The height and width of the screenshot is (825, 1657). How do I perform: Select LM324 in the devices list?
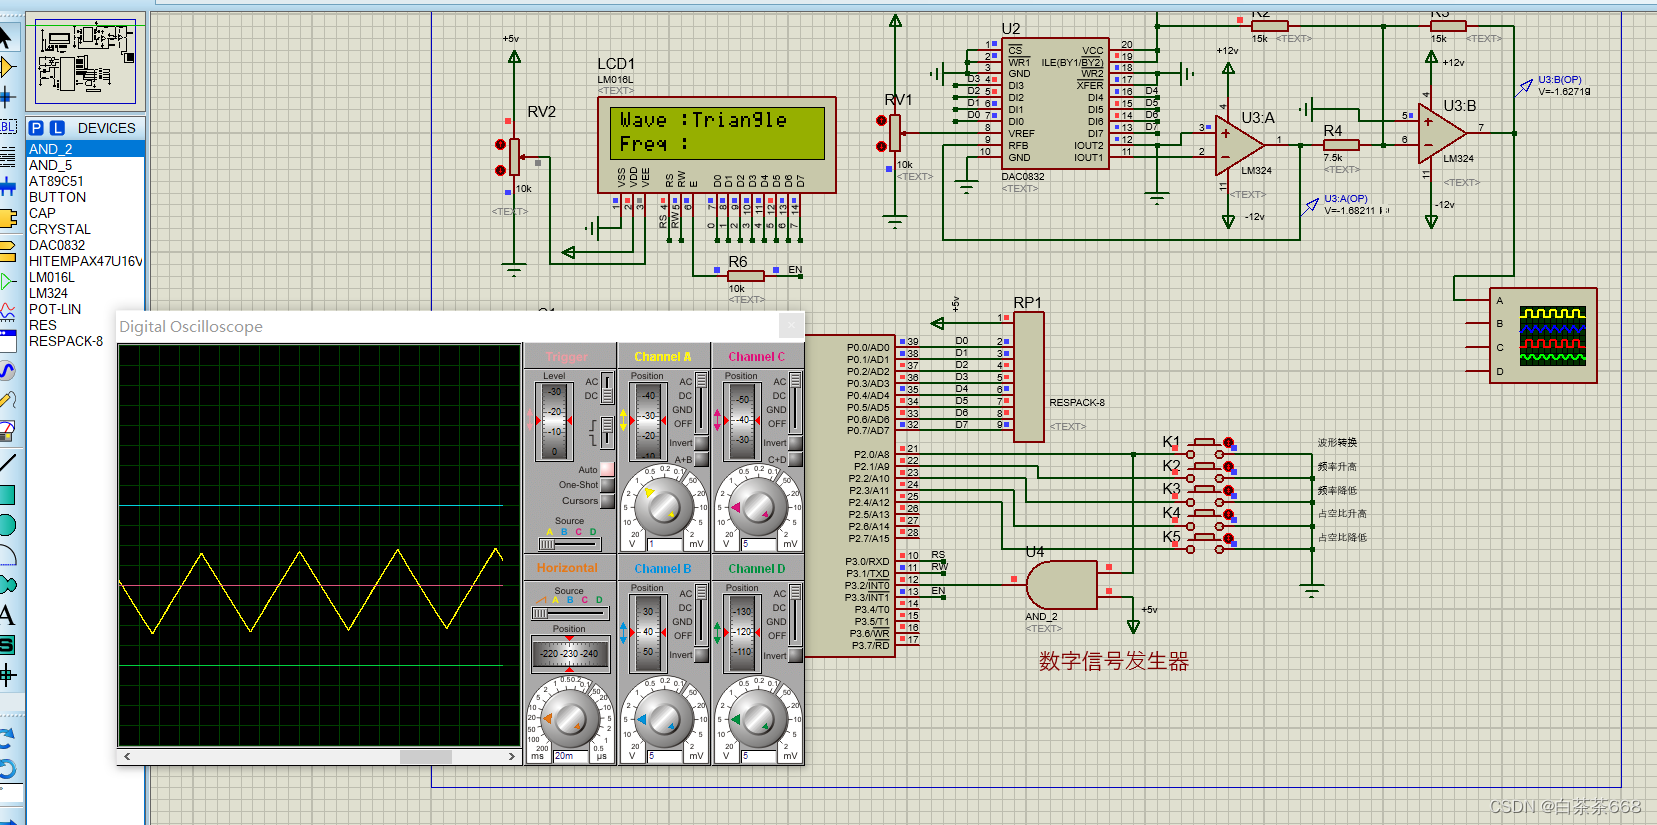[x=85, y=293]
